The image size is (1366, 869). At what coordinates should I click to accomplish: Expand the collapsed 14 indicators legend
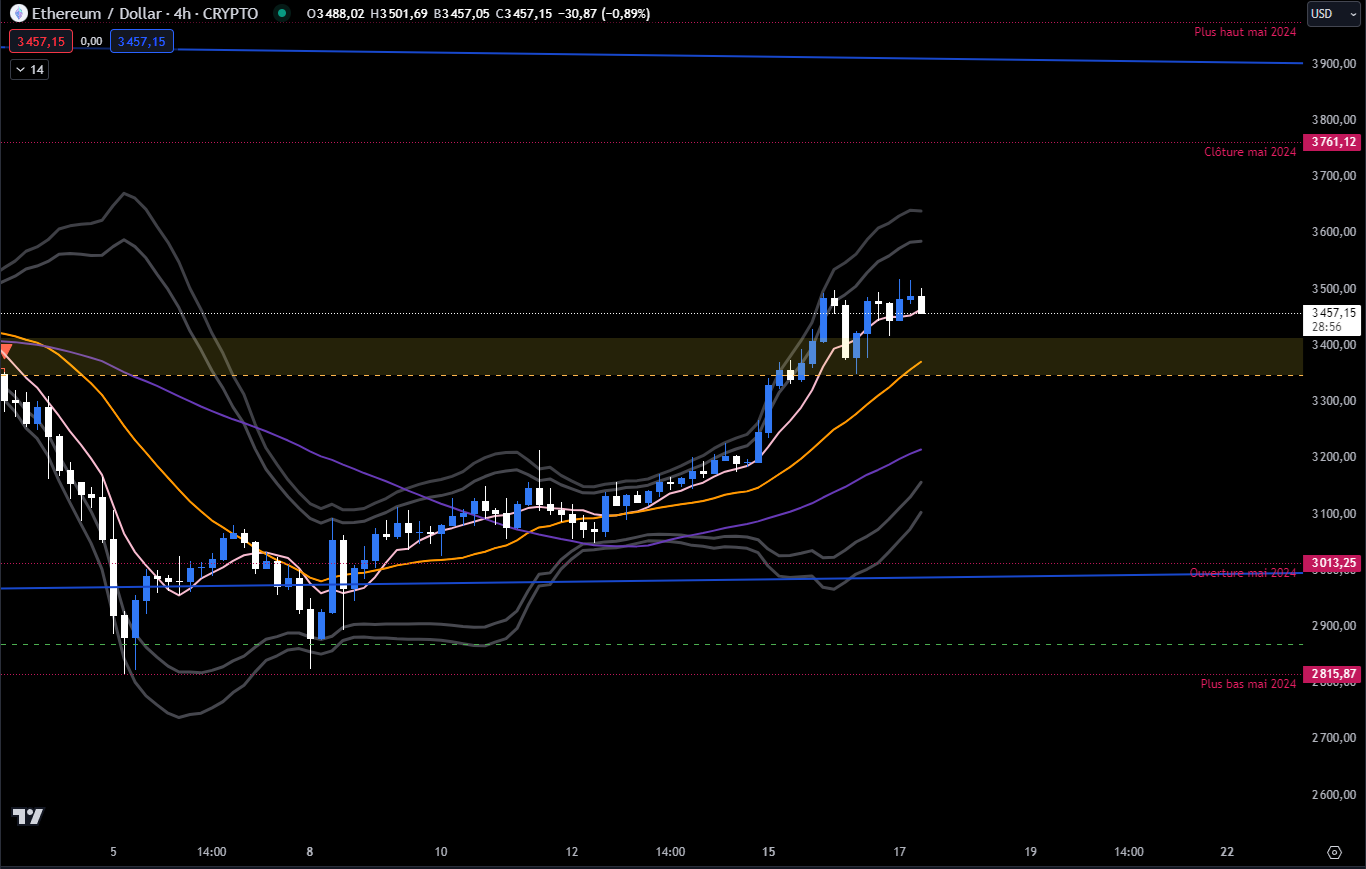point(29,69)
